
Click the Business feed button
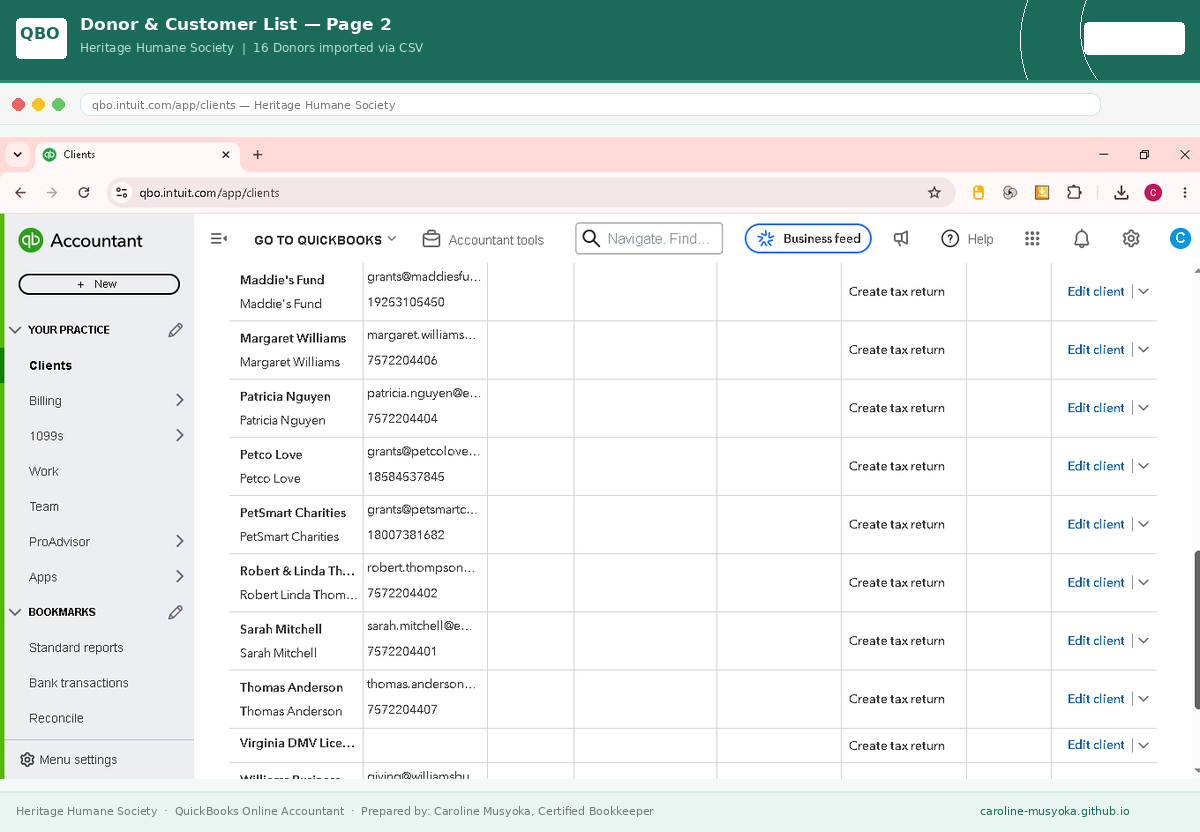(x=808, y=238)
